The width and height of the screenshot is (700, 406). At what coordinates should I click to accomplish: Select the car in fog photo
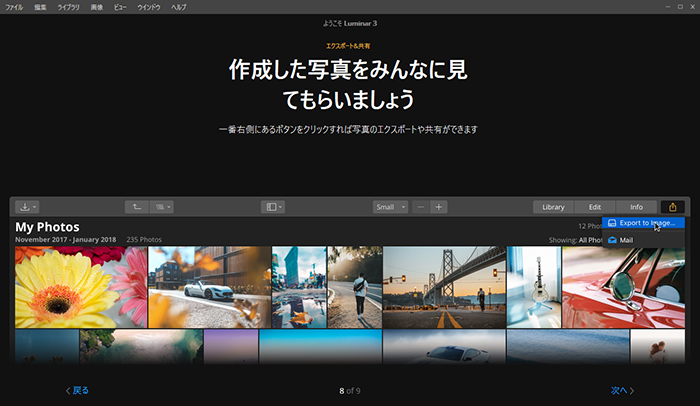(x=444, y=346)
